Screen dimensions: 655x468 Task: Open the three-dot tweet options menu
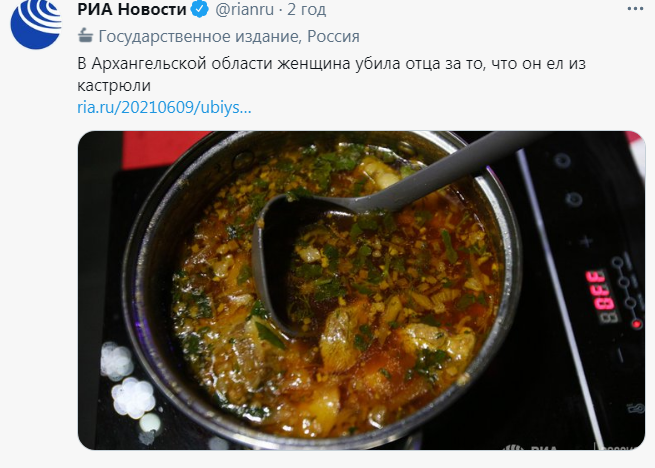[x=635, y=9]
